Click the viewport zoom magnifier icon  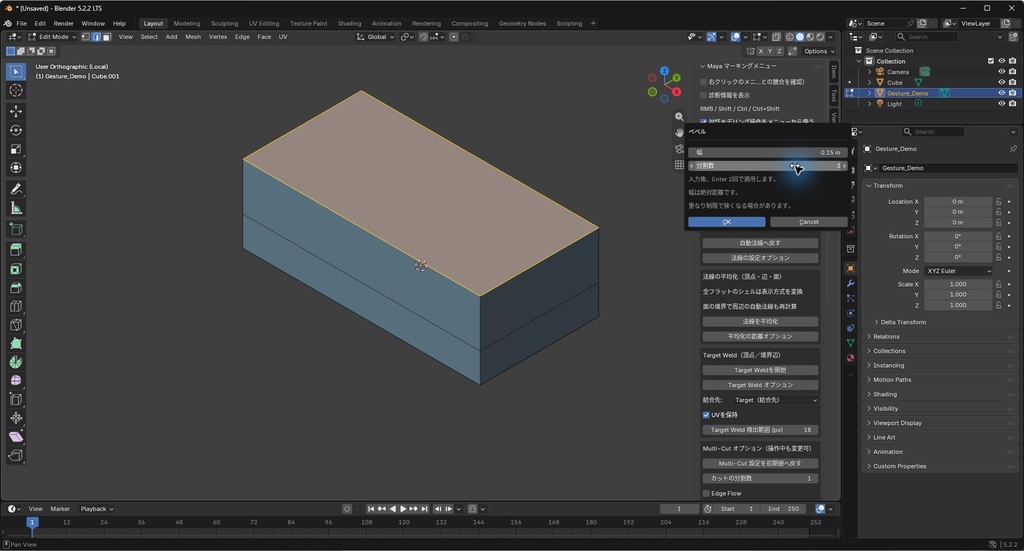(x=679, y=117)
